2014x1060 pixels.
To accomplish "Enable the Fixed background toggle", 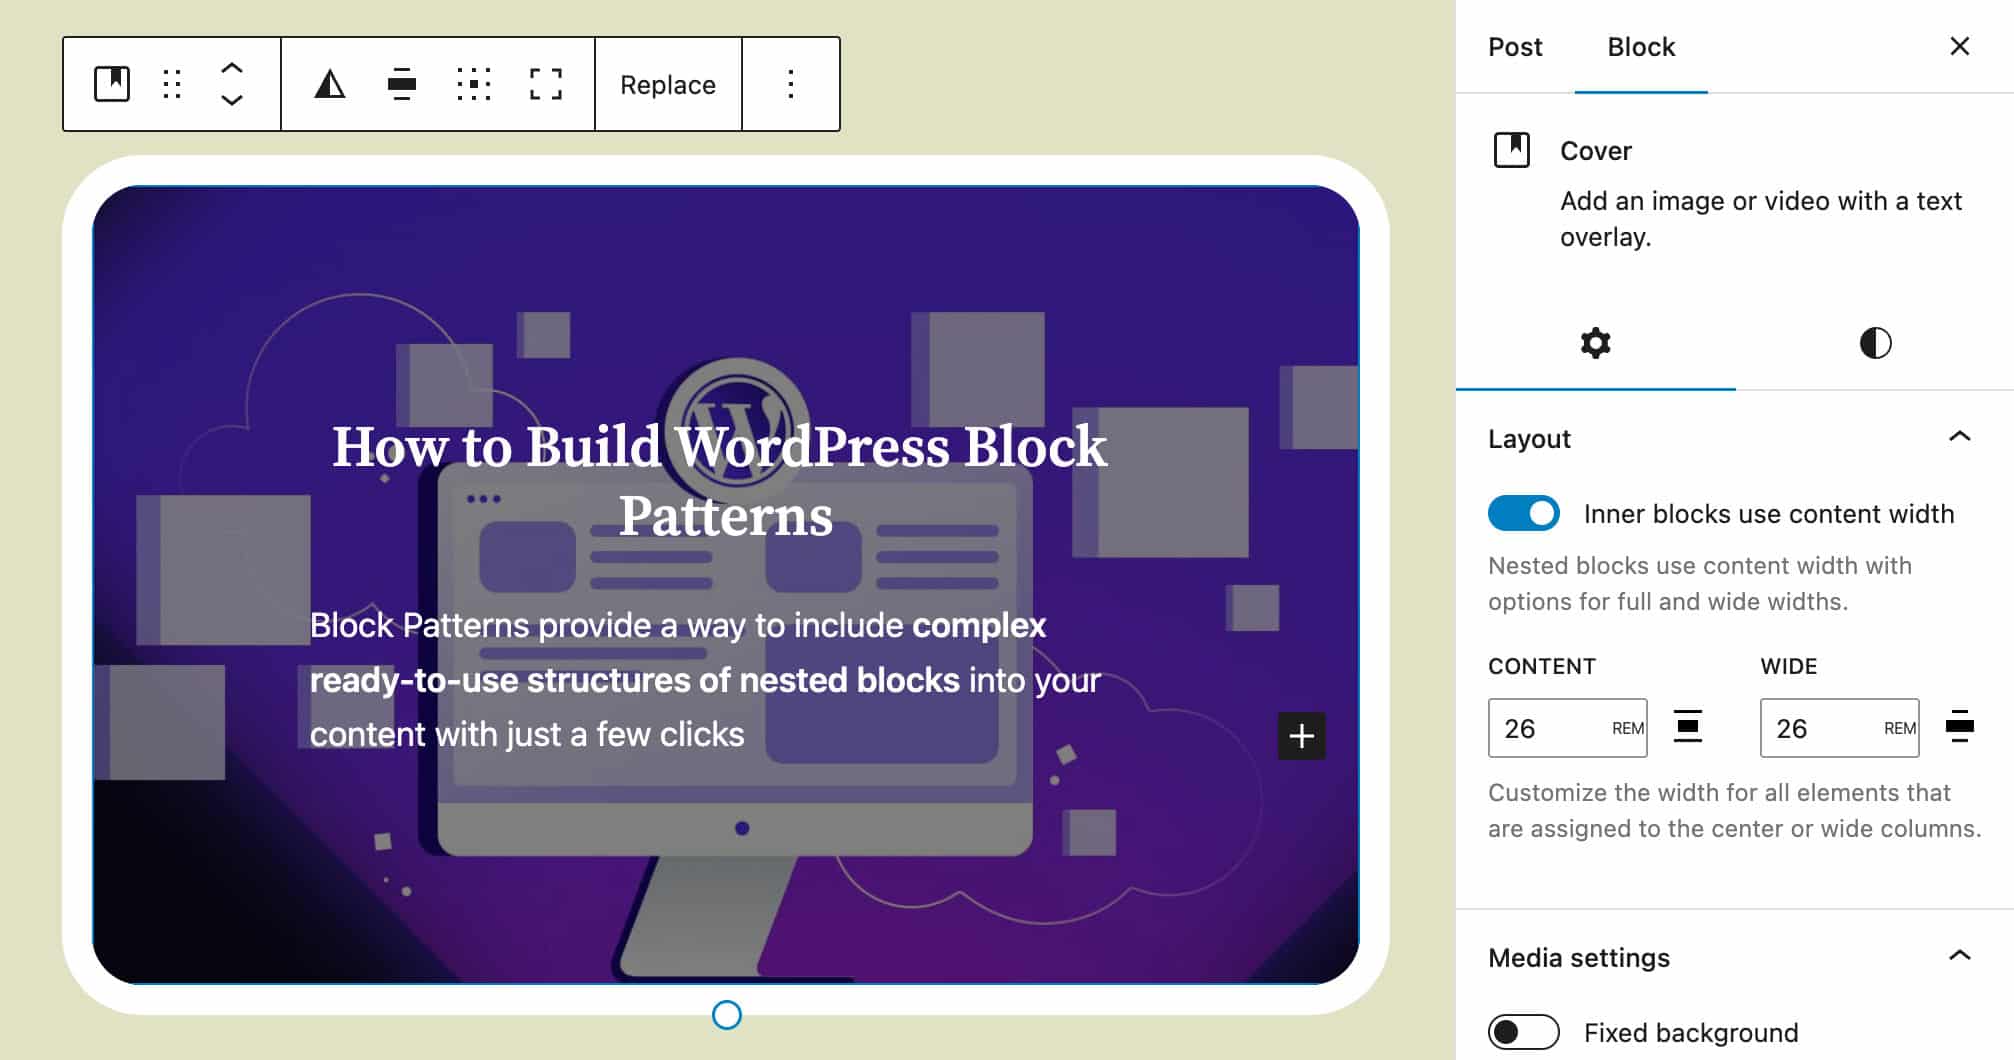I will [1522, 1032].
